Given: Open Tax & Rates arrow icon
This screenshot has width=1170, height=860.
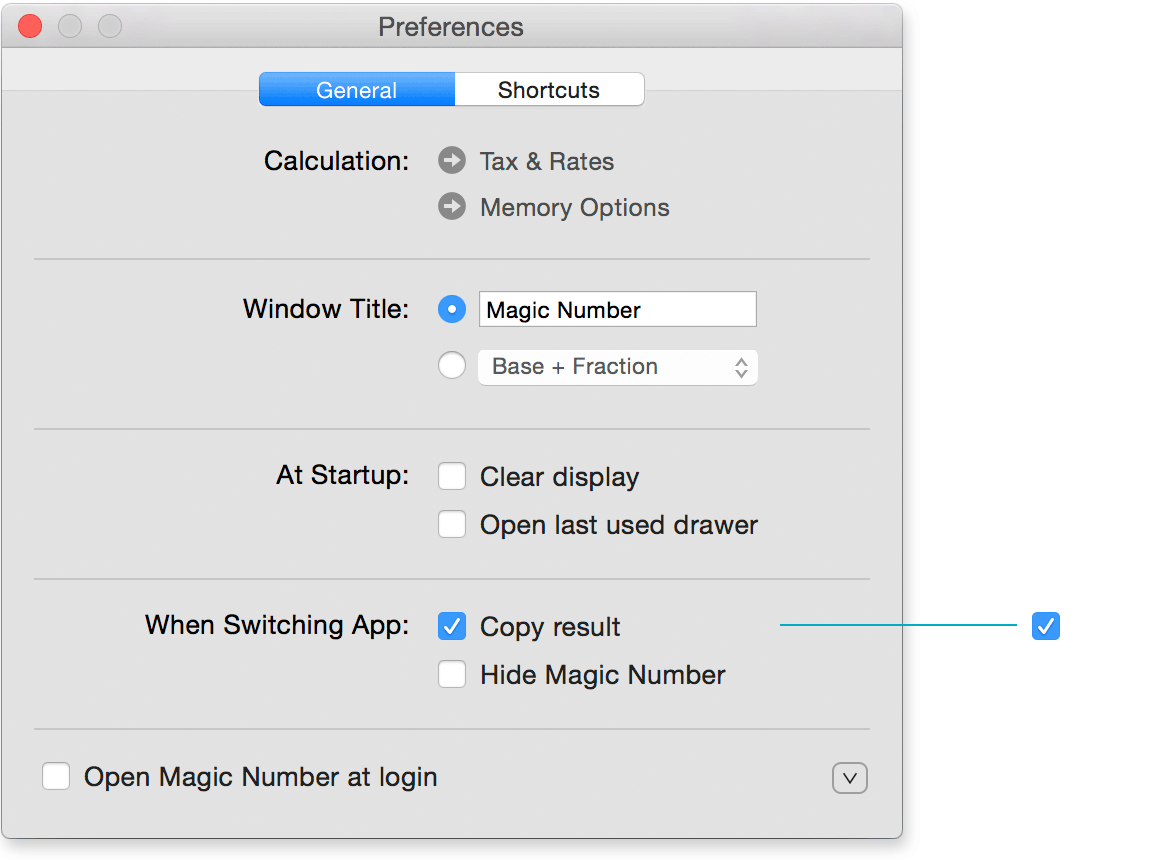Looking at the screenshot, I should [451, 160].
